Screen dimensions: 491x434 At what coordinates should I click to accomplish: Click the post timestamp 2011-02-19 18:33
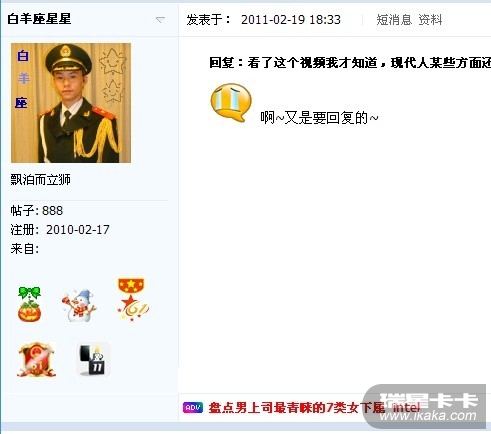tap(291, 20)
